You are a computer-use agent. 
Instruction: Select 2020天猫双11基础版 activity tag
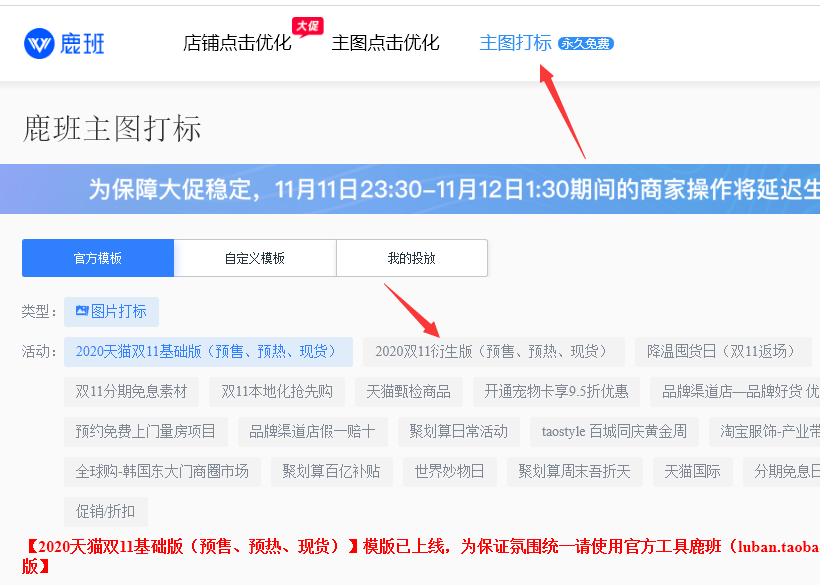tap(208, 352)
